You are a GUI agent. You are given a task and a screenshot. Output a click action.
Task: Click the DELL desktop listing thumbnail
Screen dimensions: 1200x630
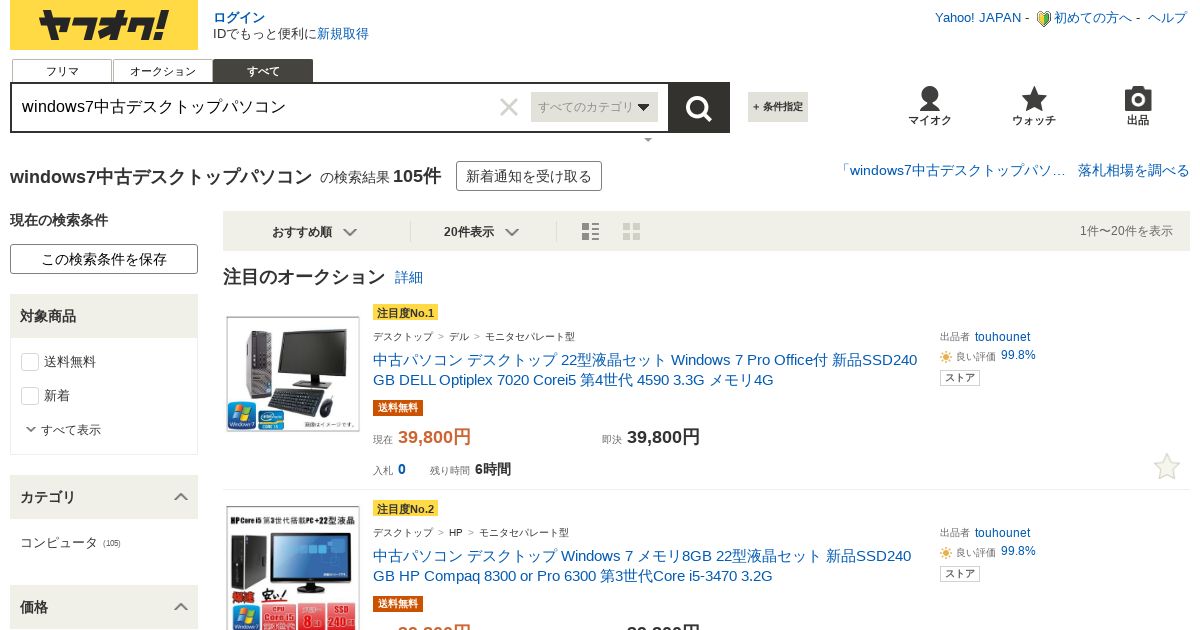pos(293,374)
